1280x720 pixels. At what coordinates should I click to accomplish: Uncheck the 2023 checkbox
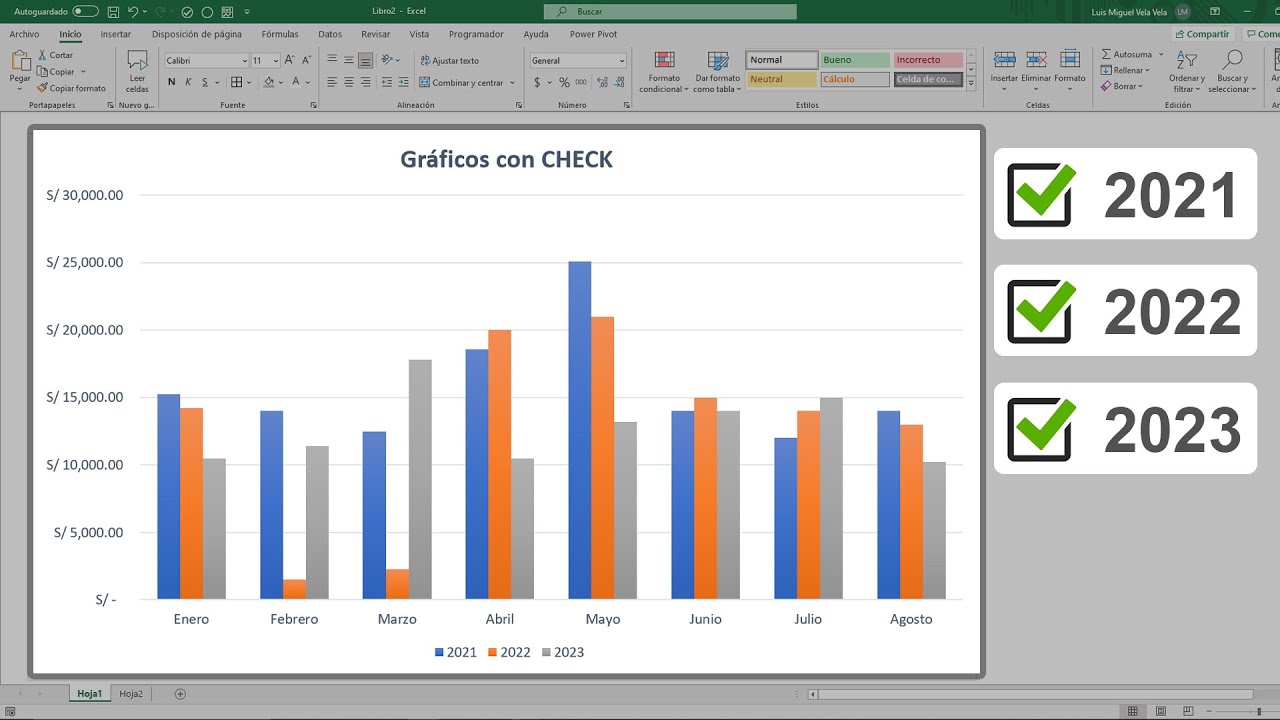(x=1041, y=429)
